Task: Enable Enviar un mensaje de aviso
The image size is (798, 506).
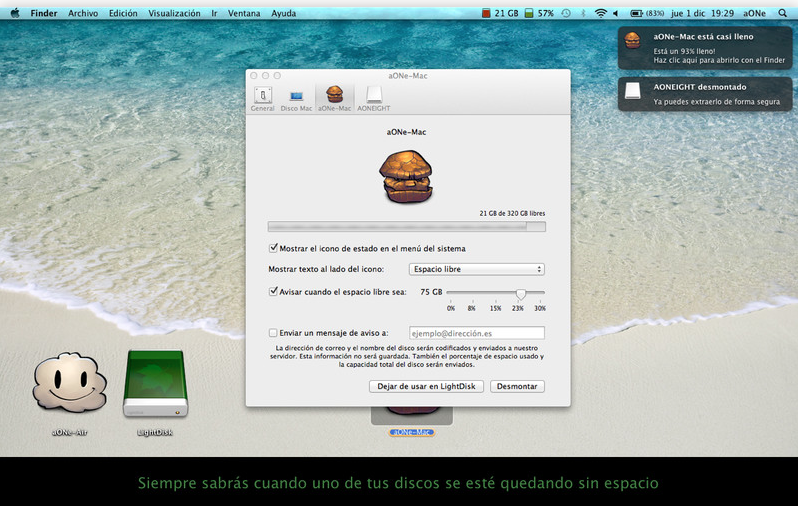Action: point(273,333)
